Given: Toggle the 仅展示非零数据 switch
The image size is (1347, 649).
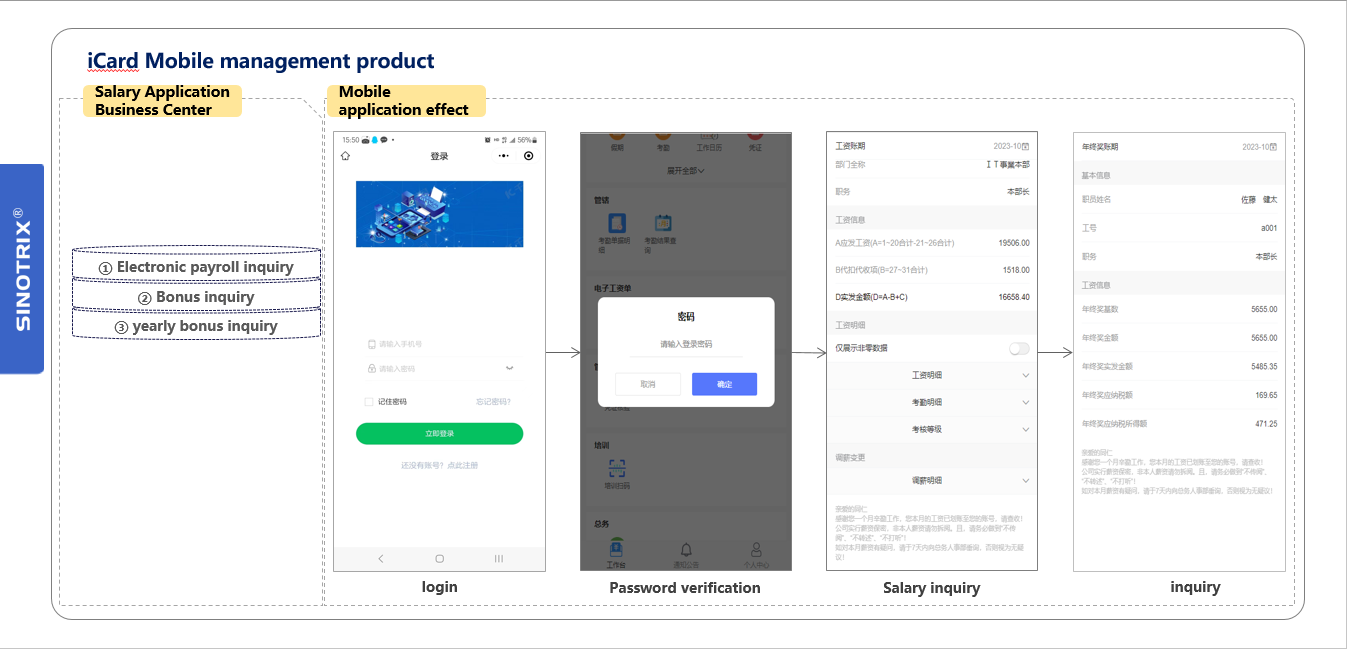Looking at the screenshot, I should point(1019,348).
